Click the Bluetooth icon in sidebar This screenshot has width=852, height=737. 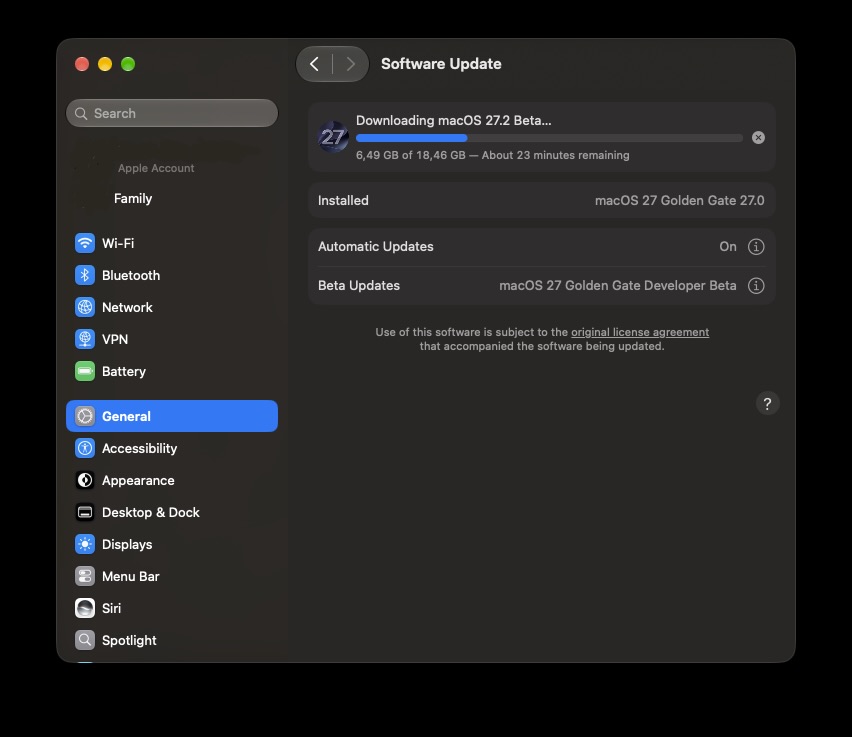tap(85, 275)
